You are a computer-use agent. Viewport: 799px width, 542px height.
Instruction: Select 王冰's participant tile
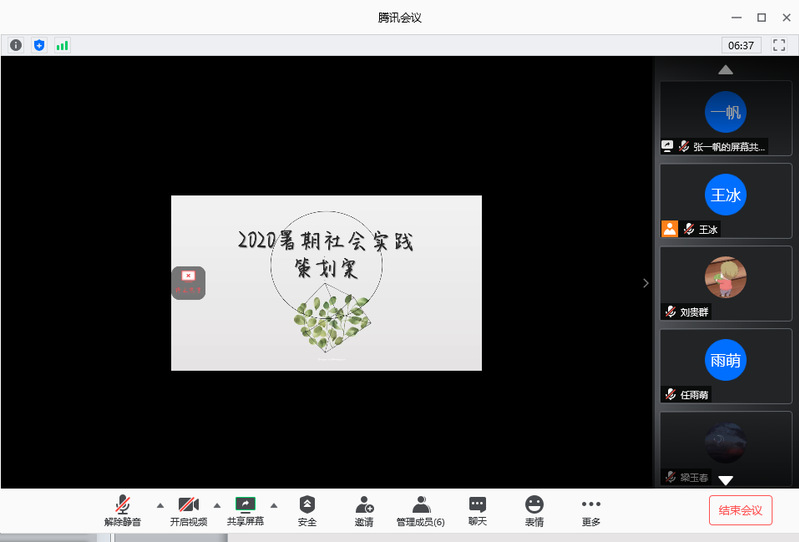[x=725, y=200]
